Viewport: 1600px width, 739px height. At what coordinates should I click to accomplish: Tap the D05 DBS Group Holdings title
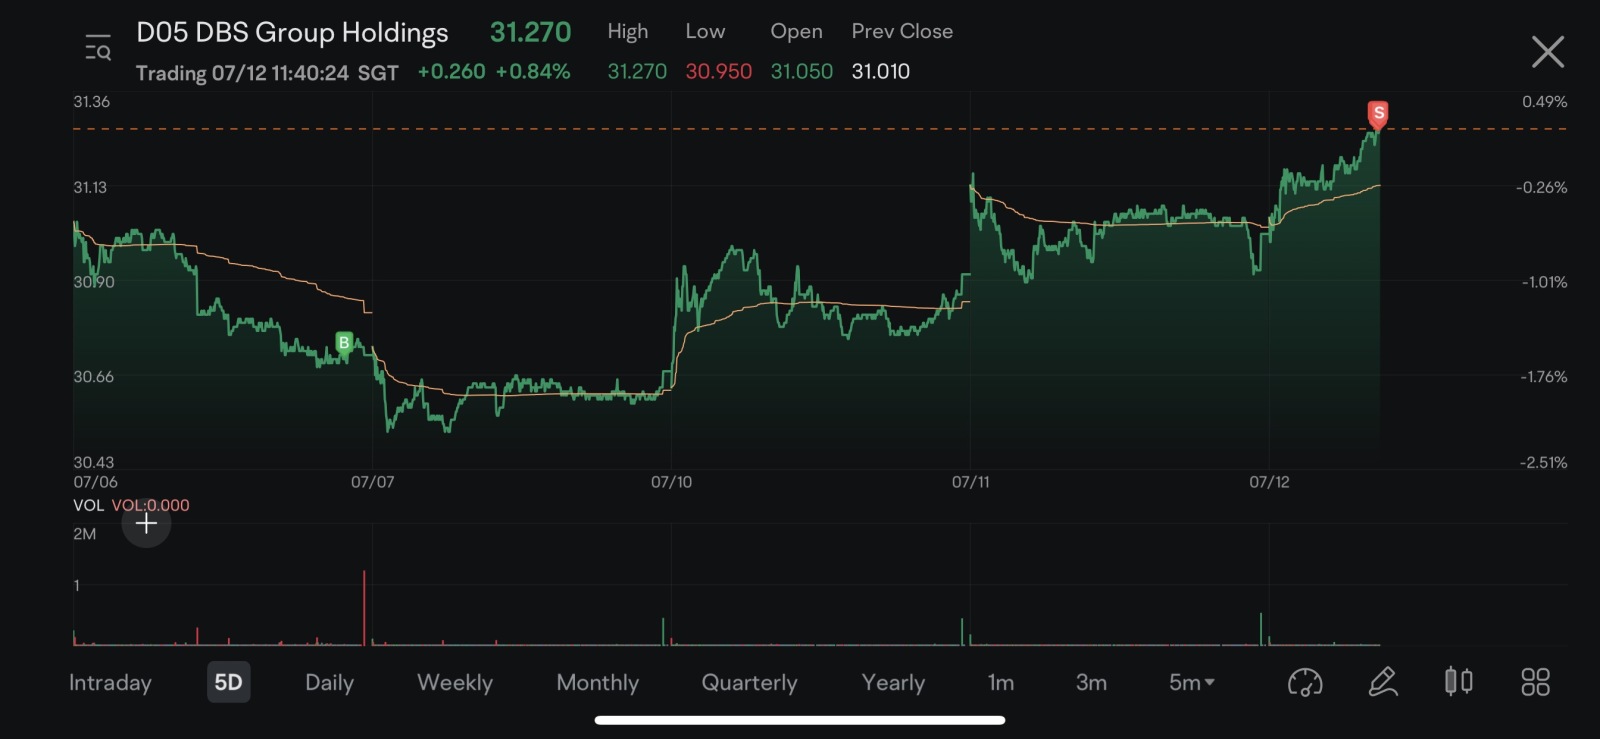click(292, 33)
